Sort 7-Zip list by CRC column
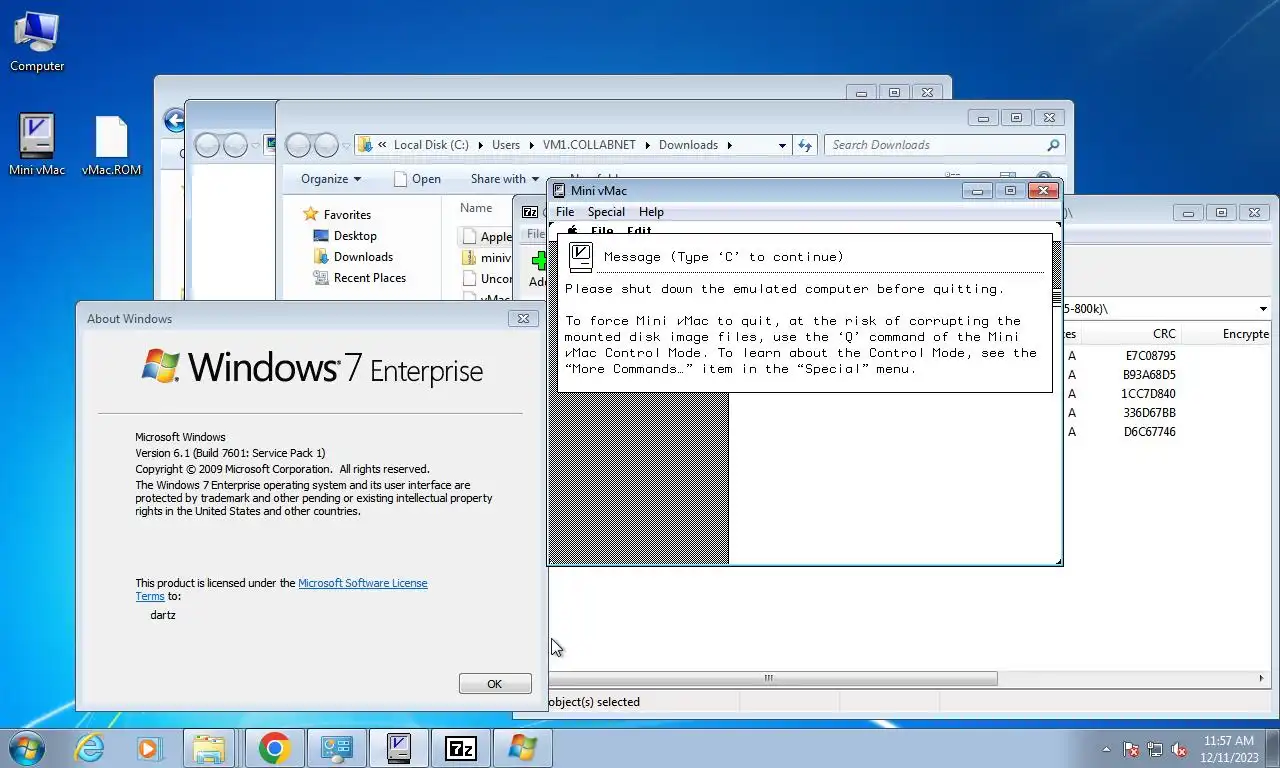1280x768 pixels. [1166, 334]
